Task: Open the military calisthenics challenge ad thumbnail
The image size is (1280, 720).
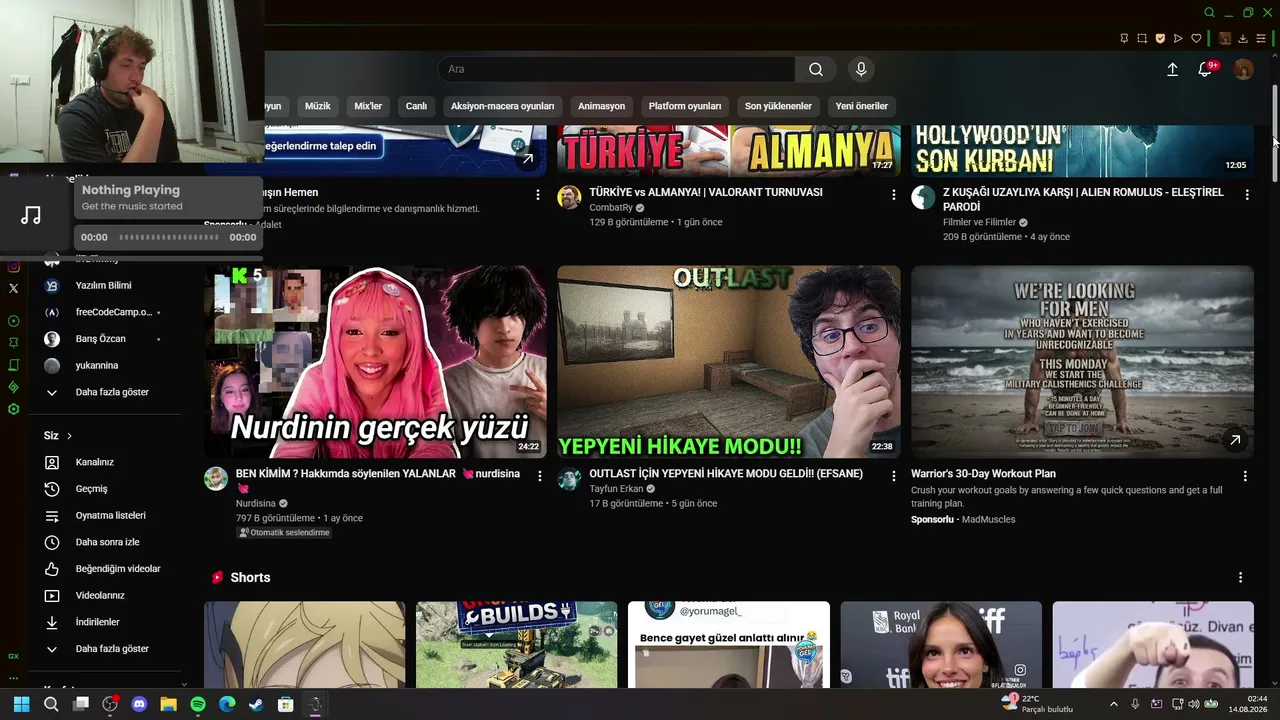Action: point(1082,362)
